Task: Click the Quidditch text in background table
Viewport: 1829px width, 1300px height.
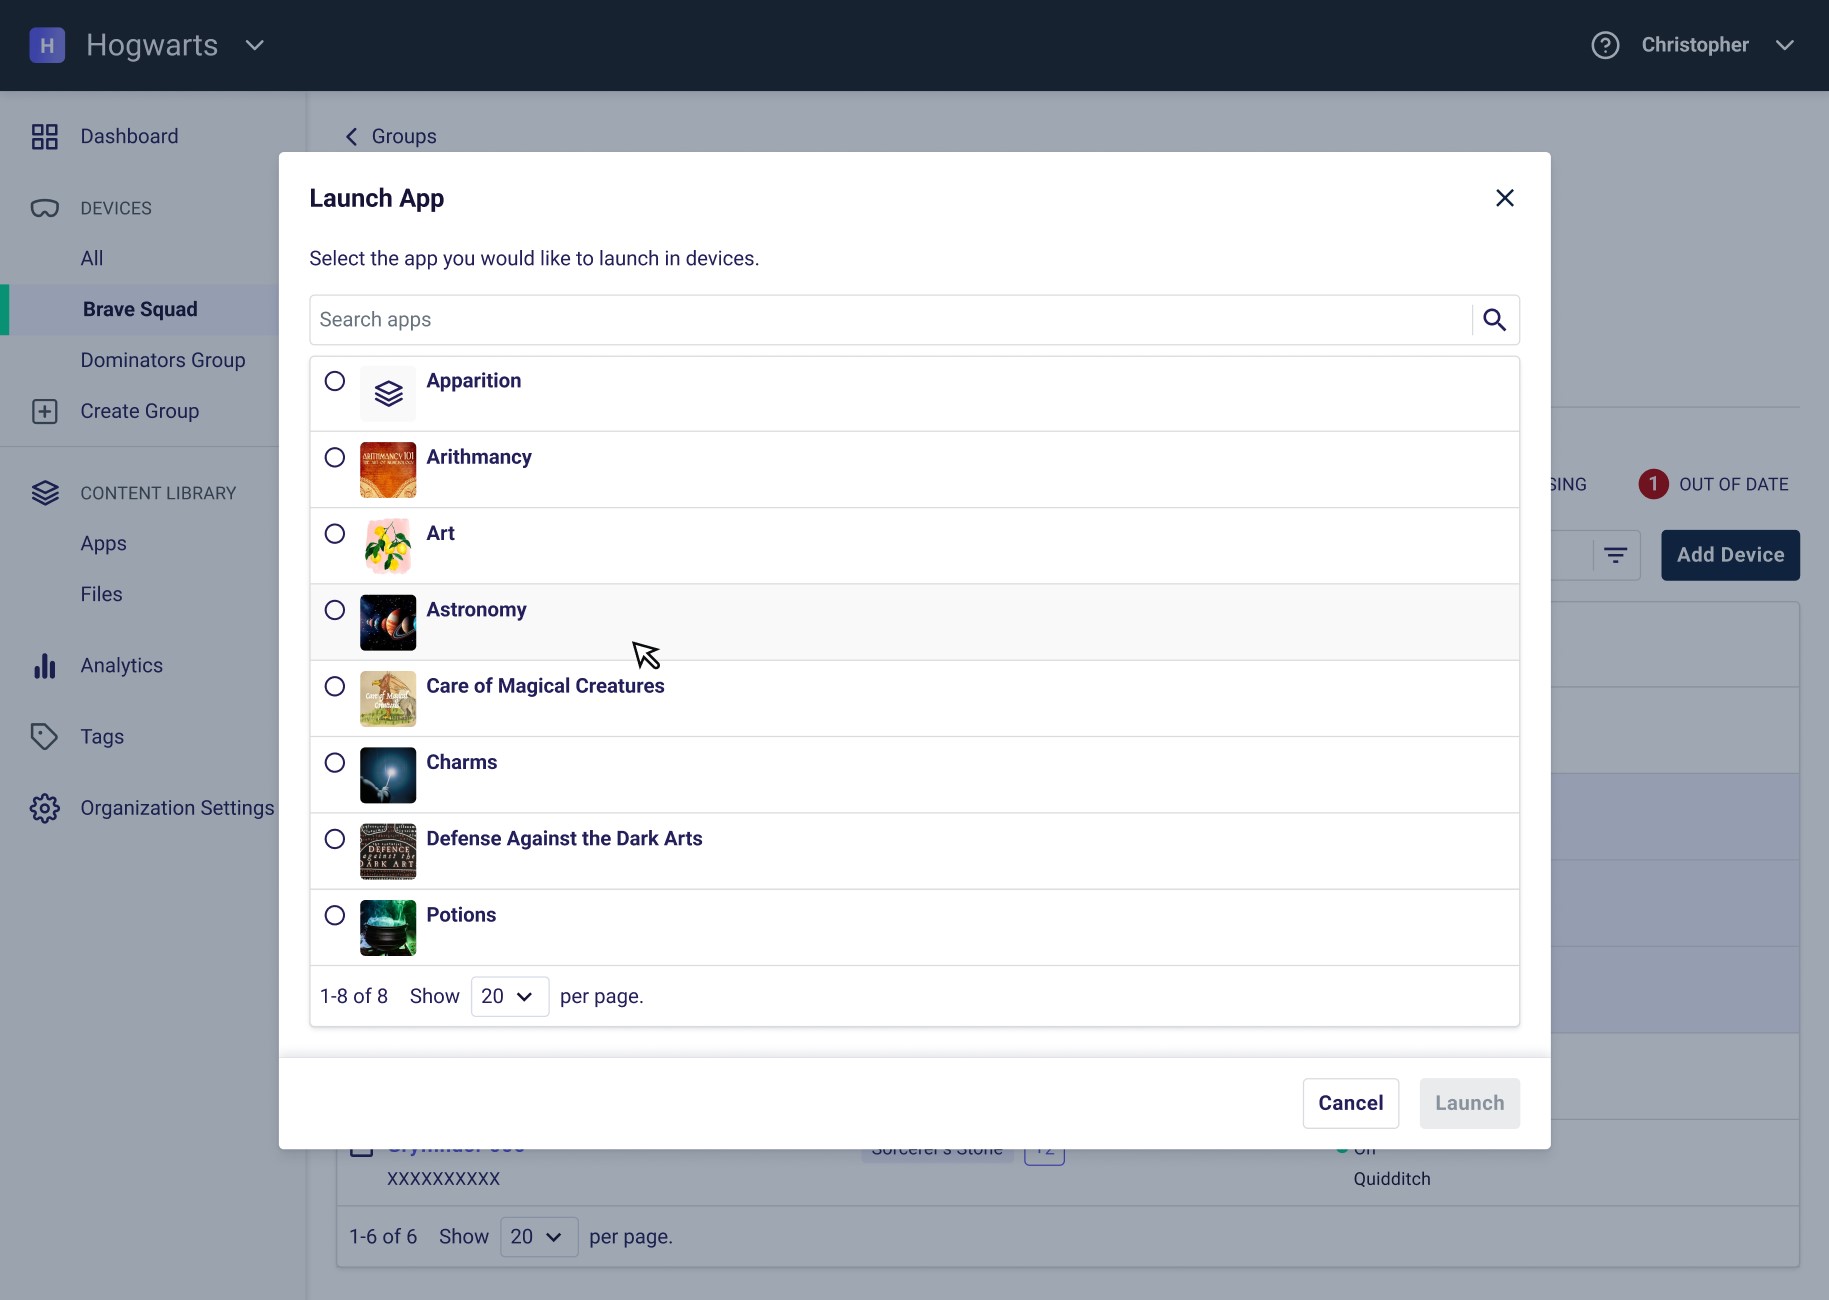Action: pos(1392,1179)
